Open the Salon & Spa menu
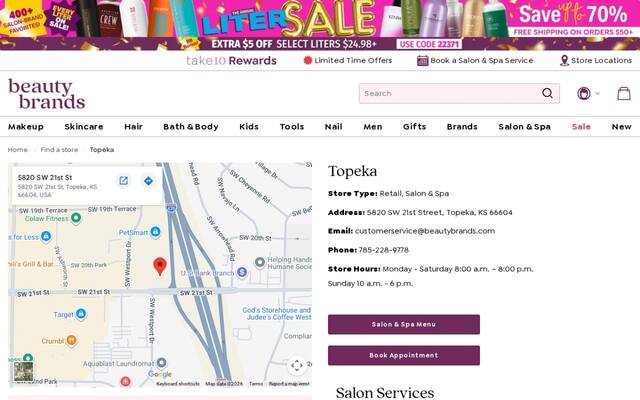 (x=524, y=127)
